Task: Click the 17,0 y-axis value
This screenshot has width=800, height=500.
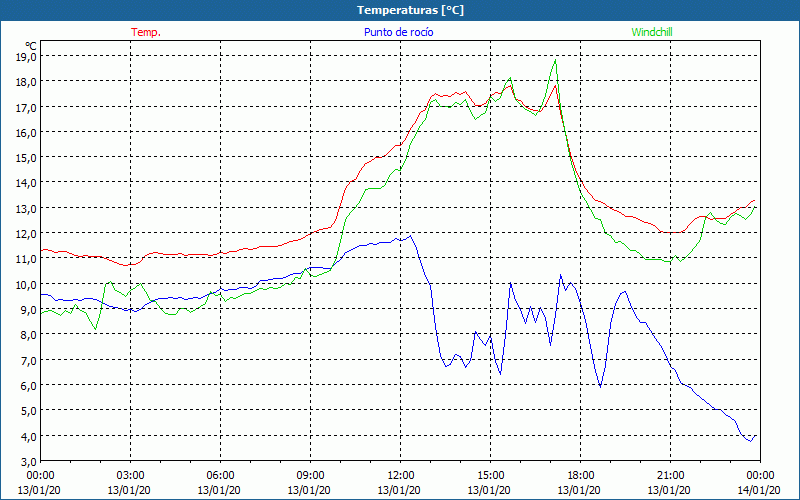Action: click(27, 107)
